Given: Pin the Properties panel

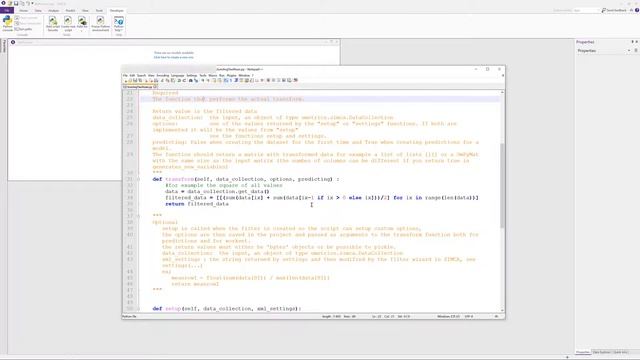Looking at the screenshot, I should tap(632, 42).
